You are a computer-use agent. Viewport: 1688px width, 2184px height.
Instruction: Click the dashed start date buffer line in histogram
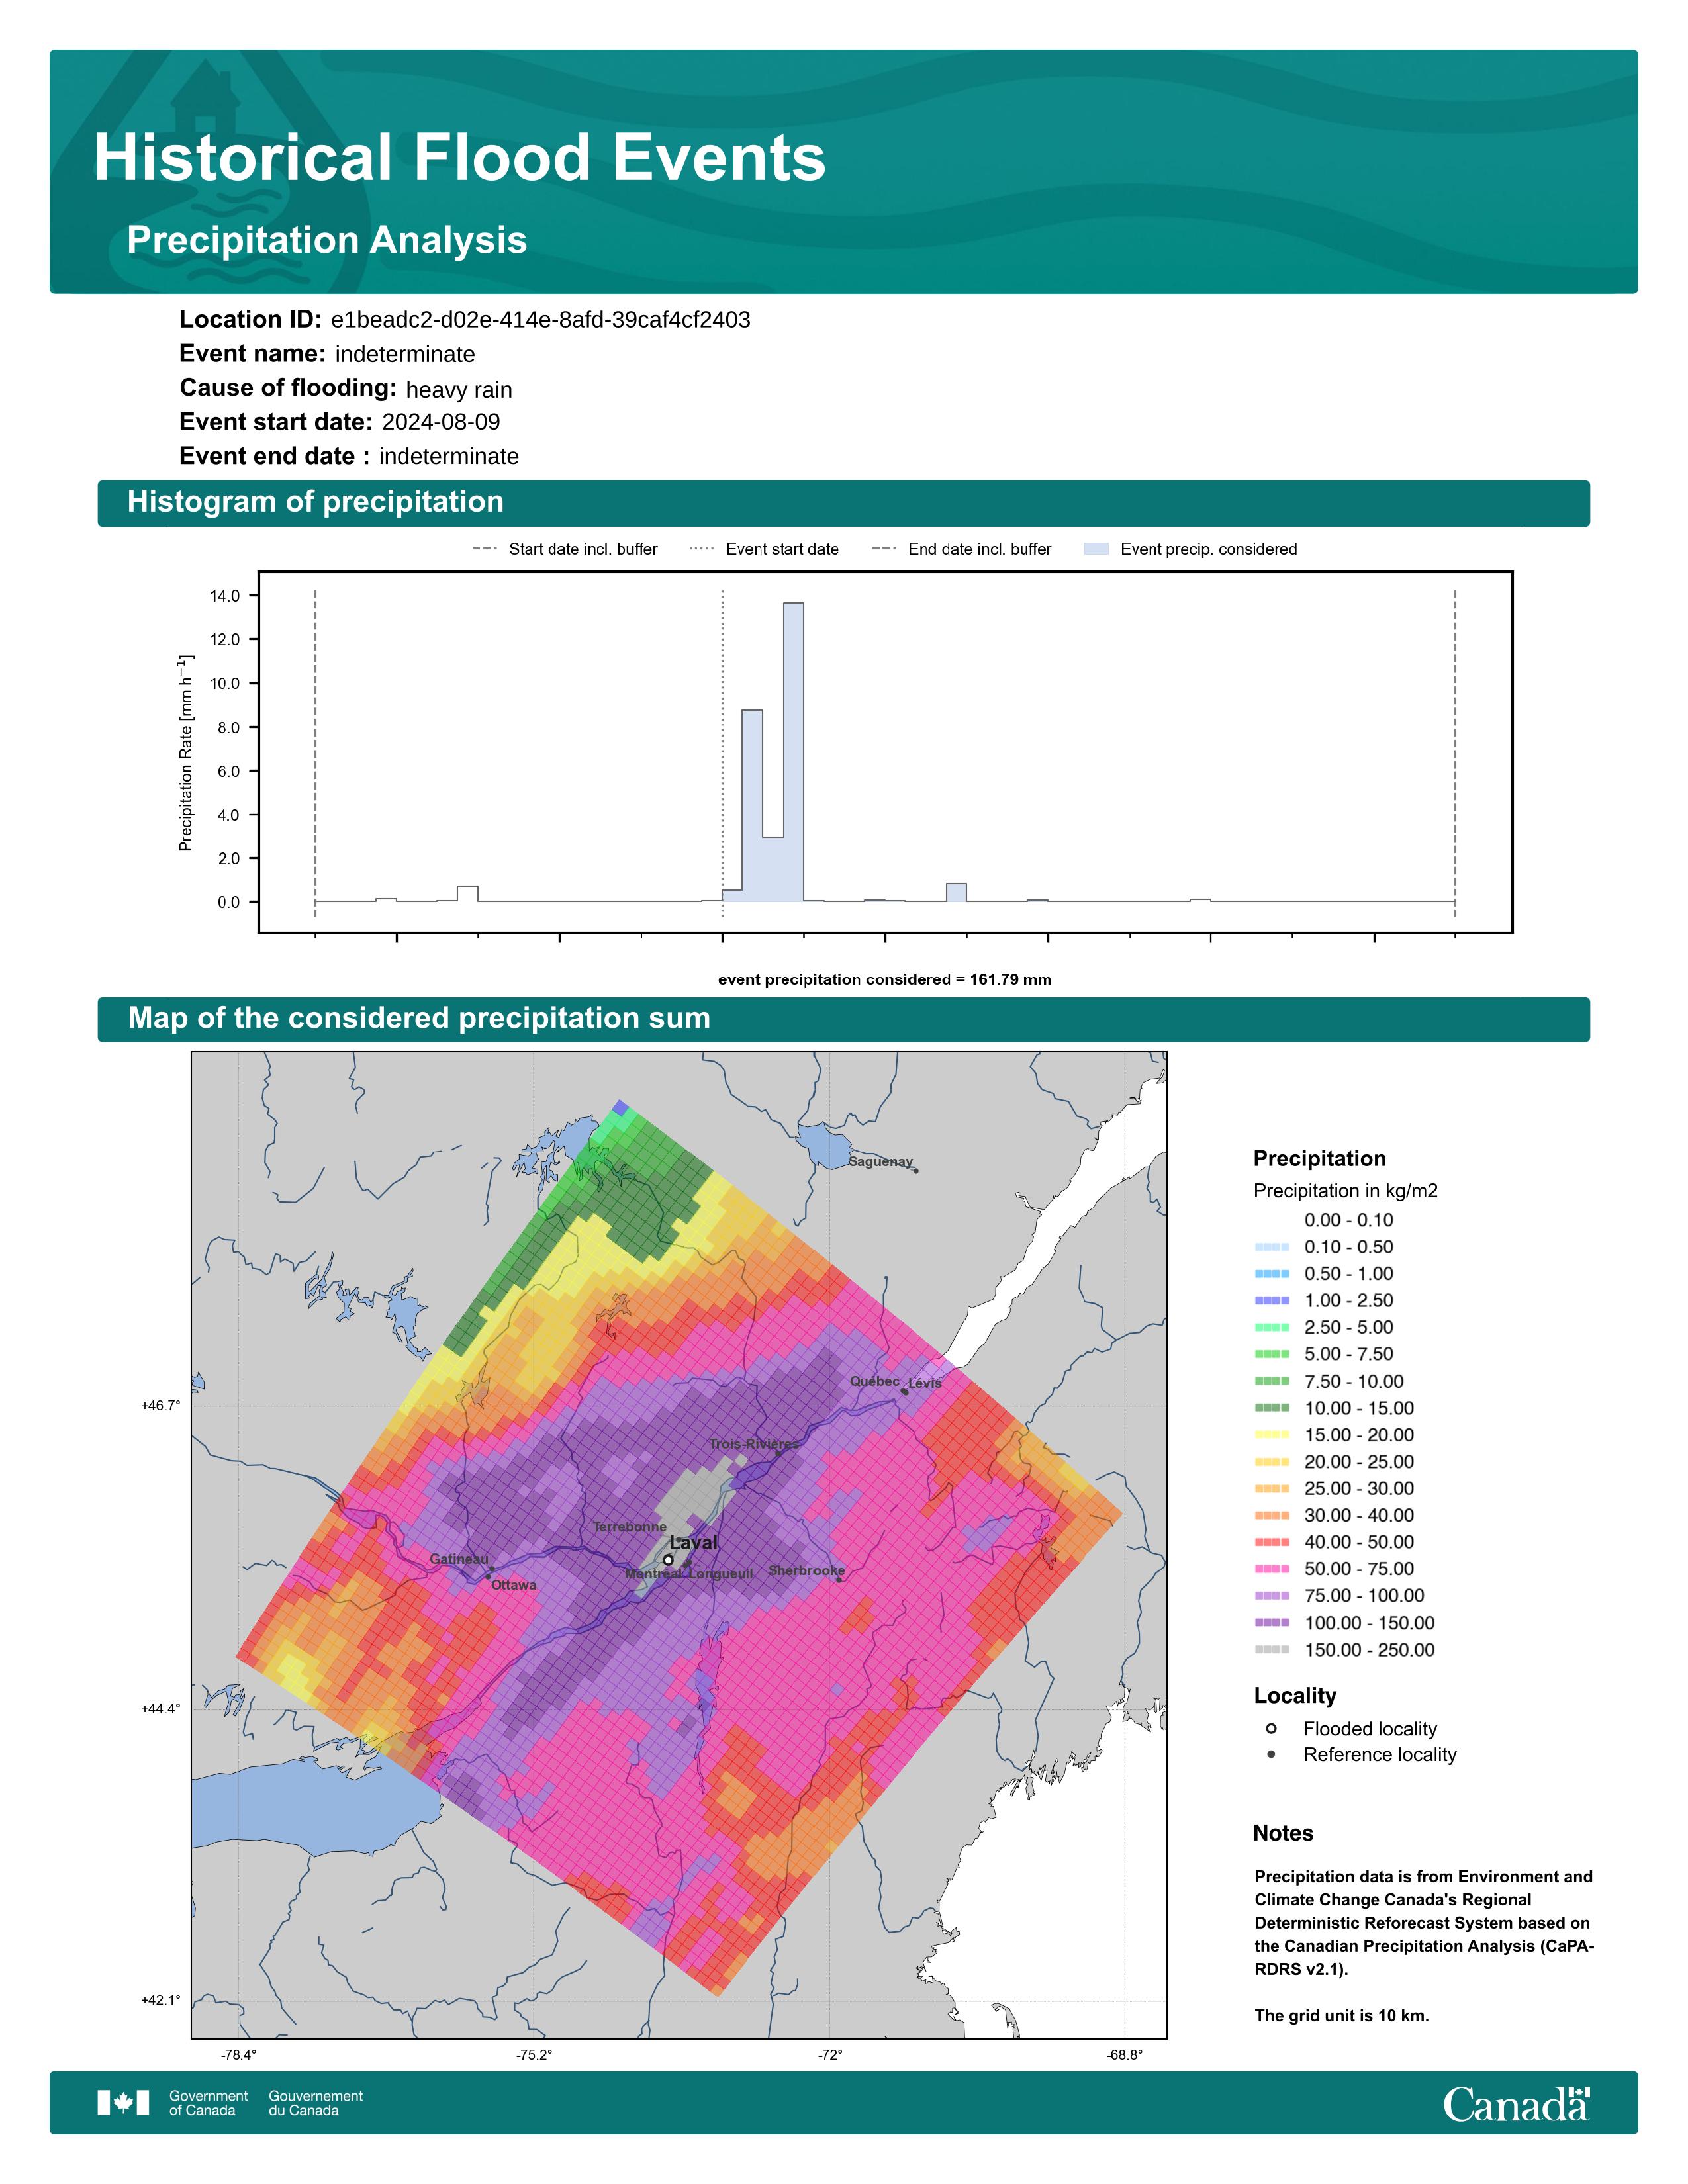tap(315, 752)
